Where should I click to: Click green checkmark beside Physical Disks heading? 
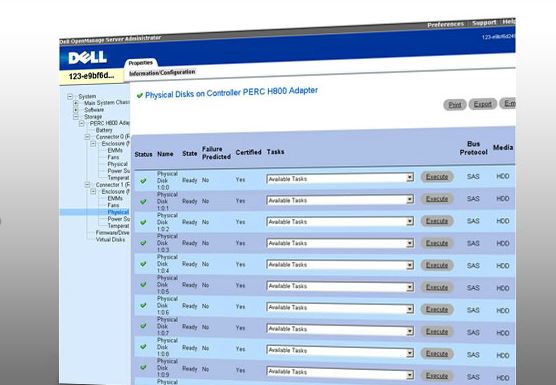[x=140, y=95]
